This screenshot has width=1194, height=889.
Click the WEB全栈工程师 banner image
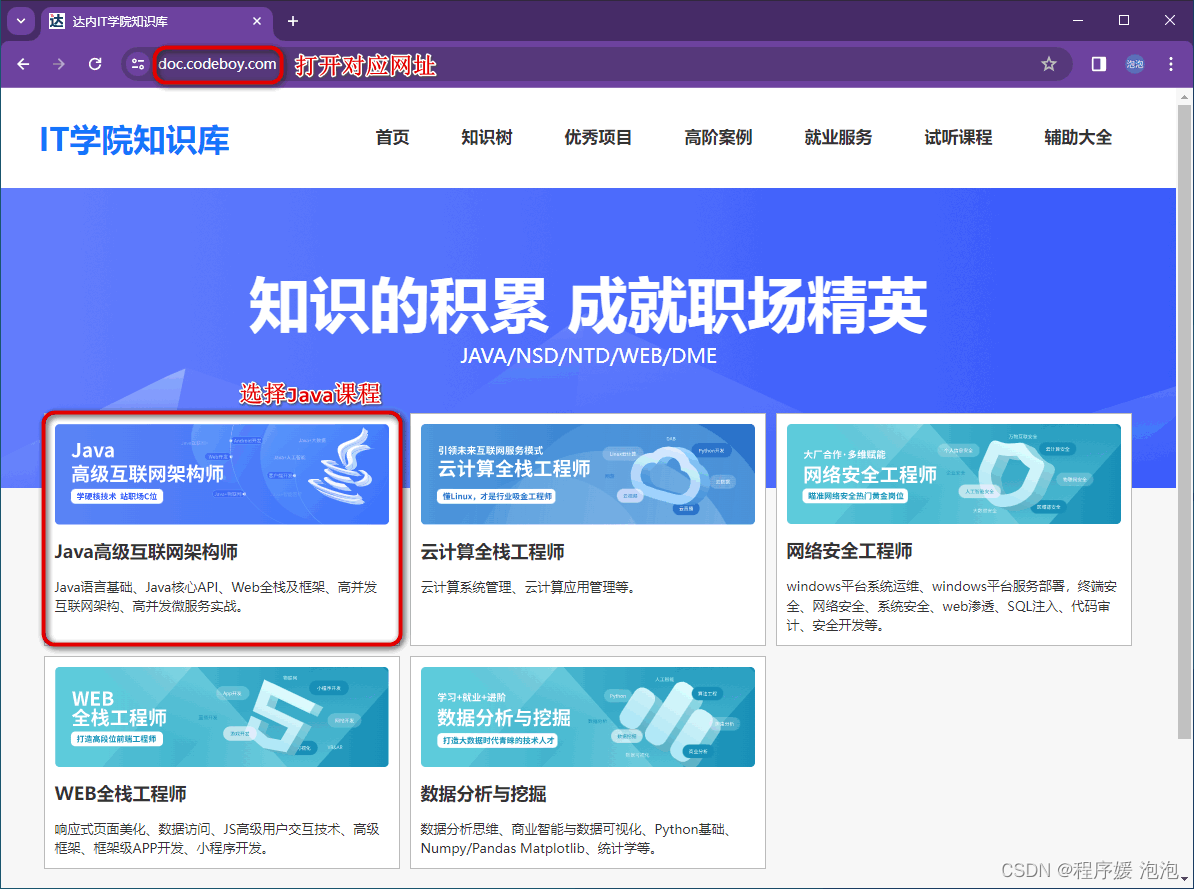point(222,717)
